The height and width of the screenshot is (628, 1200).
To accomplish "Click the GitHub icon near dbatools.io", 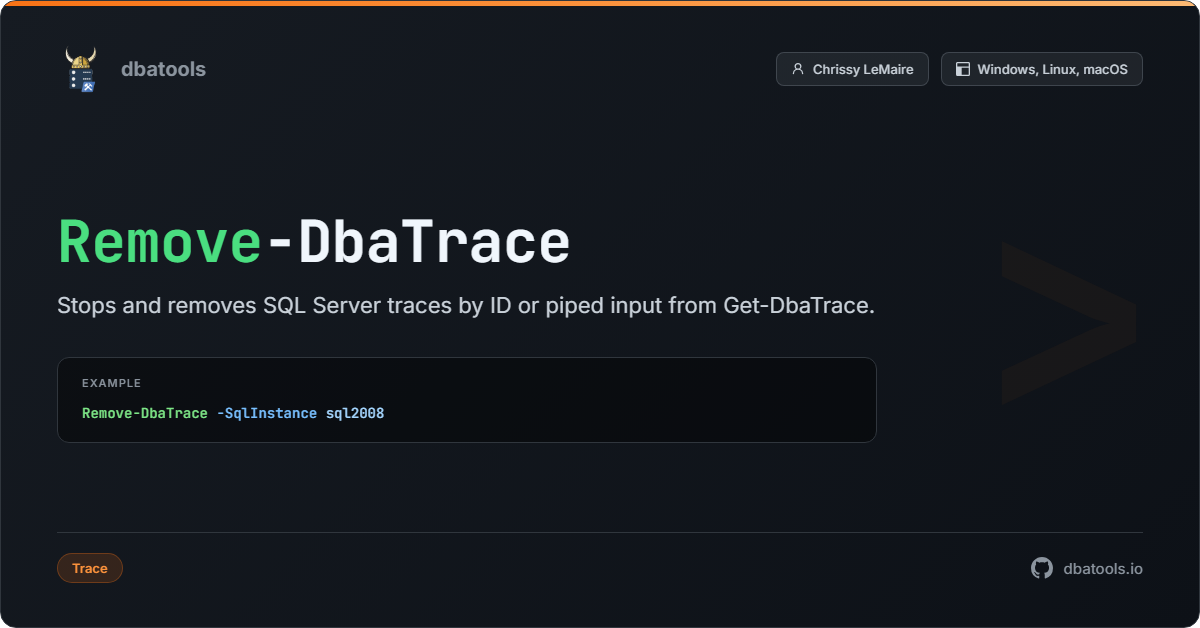I will [1042, 568].
